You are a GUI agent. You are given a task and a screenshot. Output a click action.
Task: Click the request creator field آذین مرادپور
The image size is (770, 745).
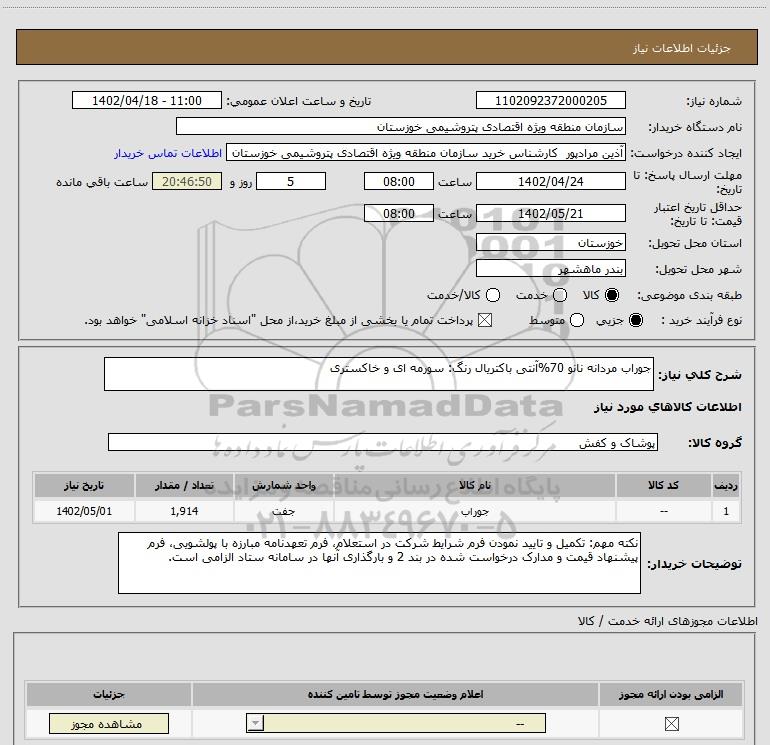pyautogui.click(x=426, y=153)
